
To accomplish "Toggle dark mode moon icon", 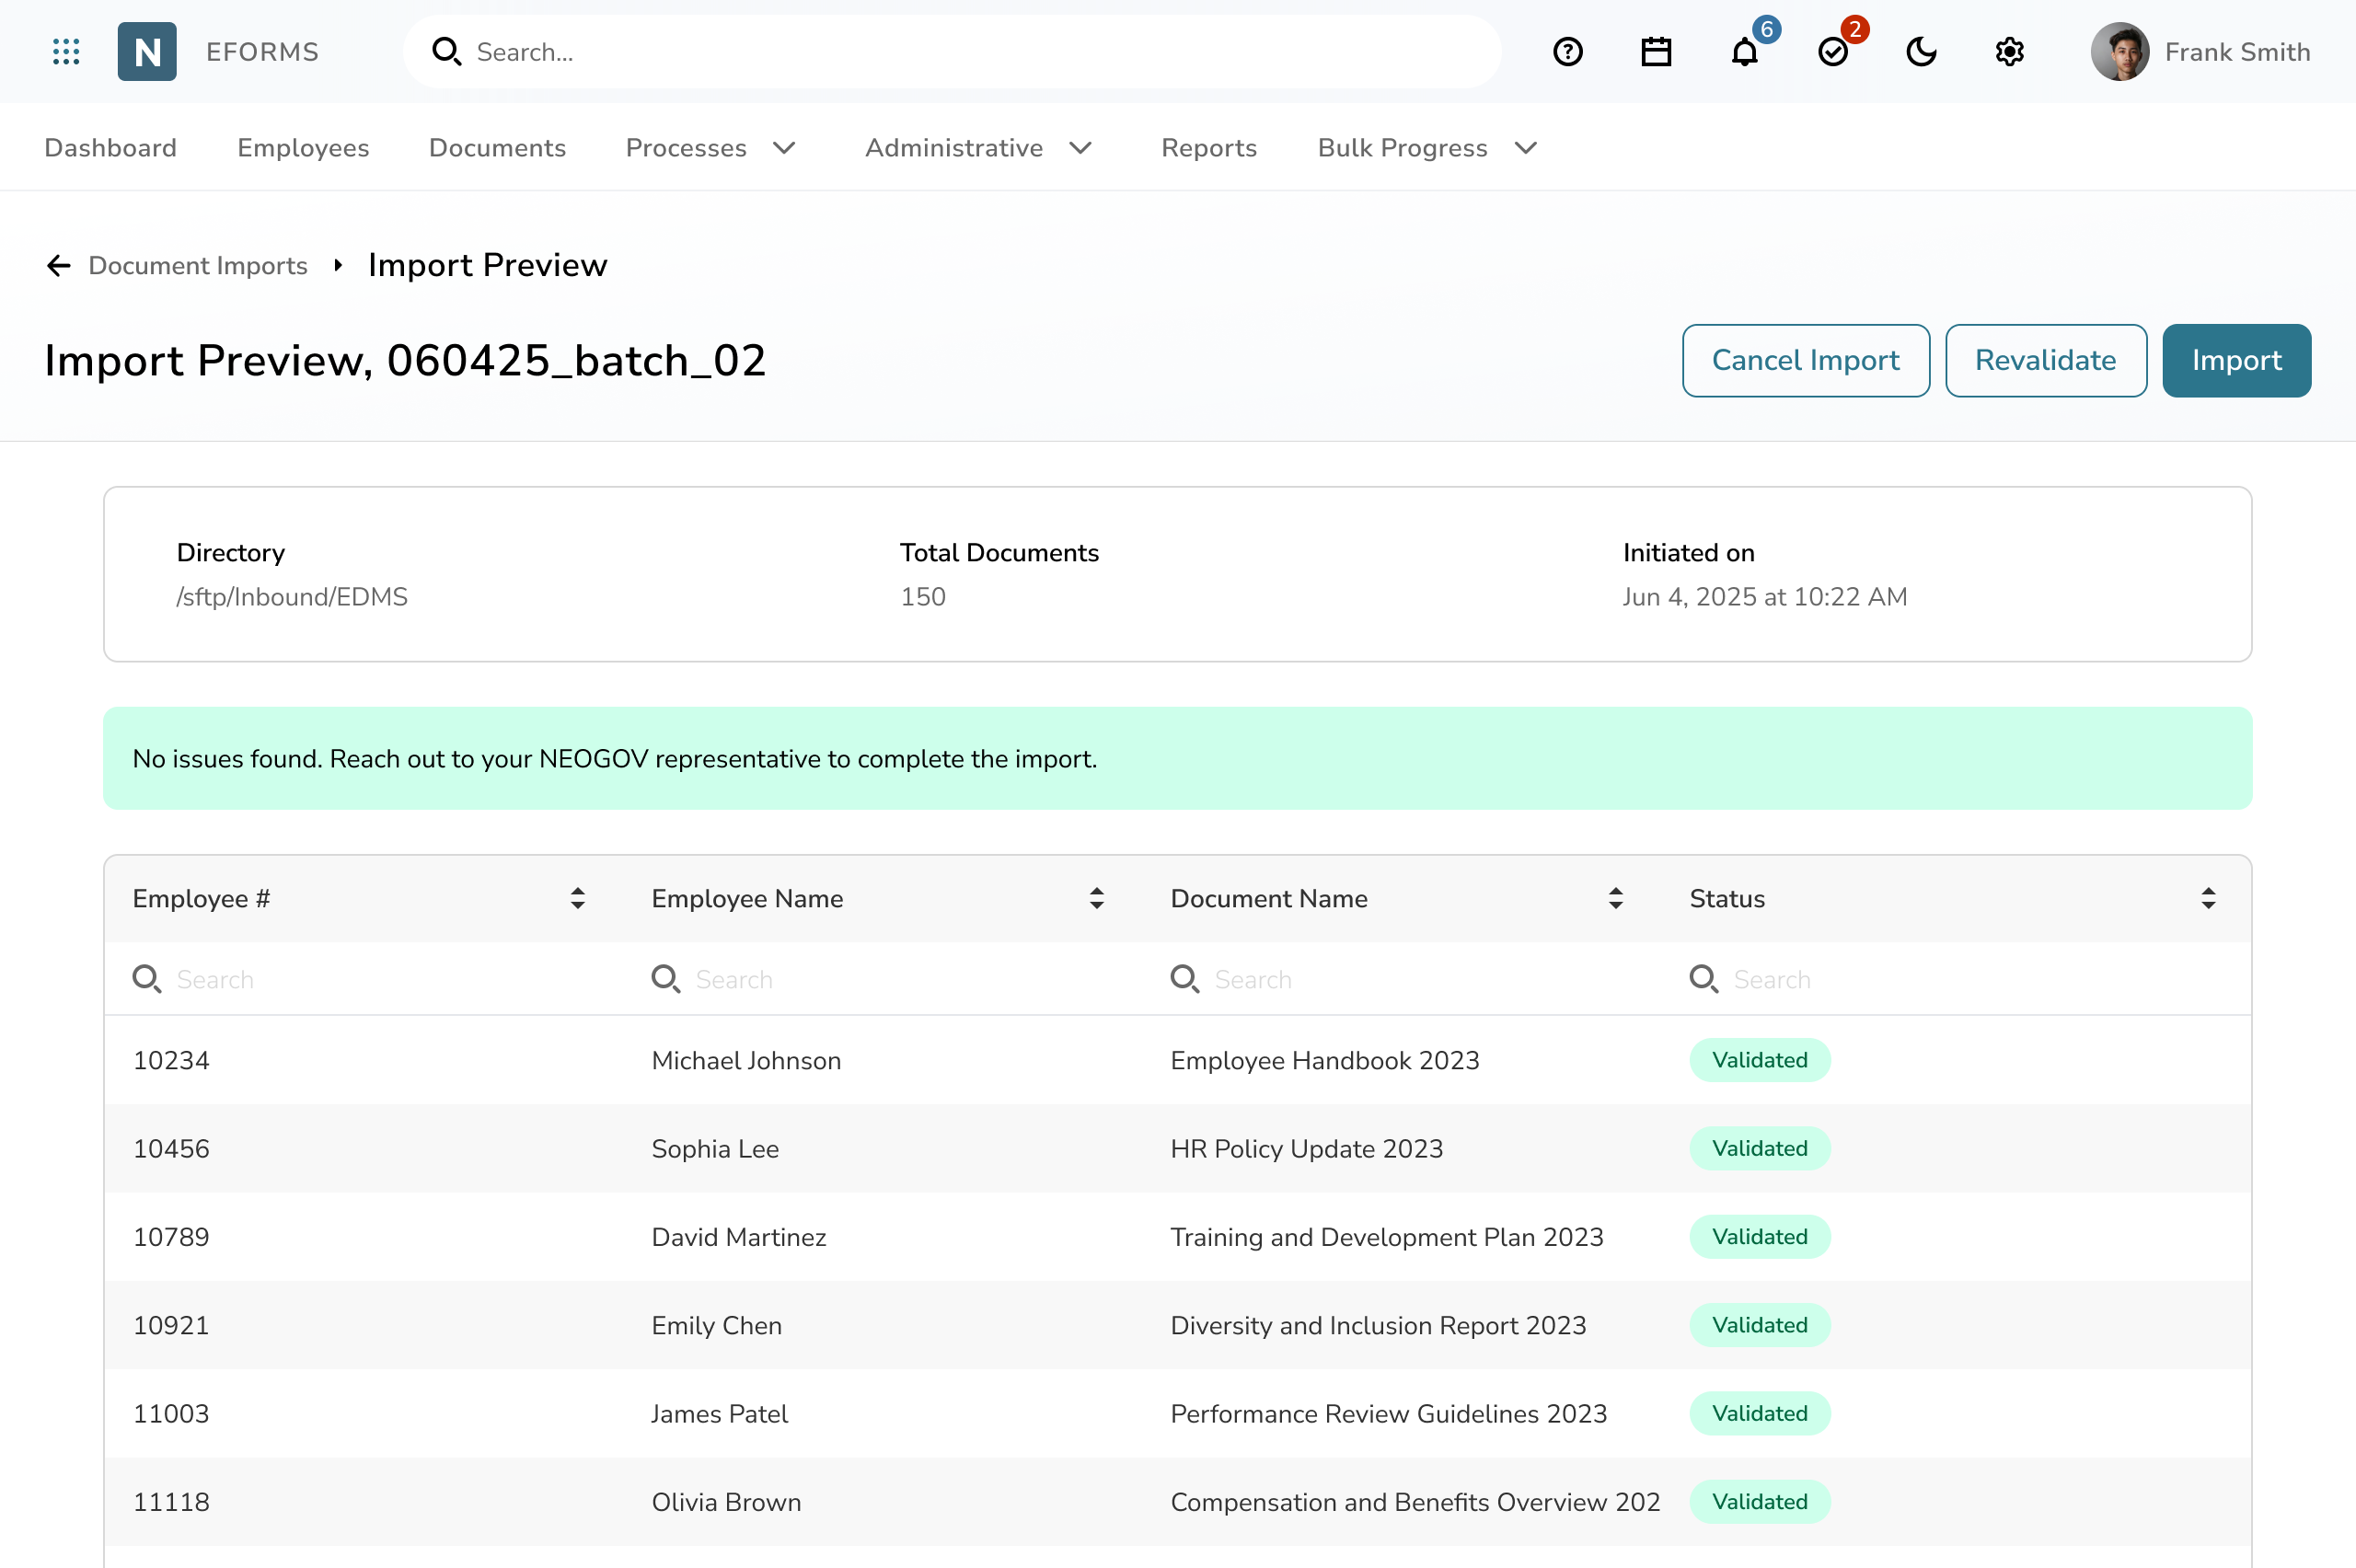I will (x=1921, y=52).
